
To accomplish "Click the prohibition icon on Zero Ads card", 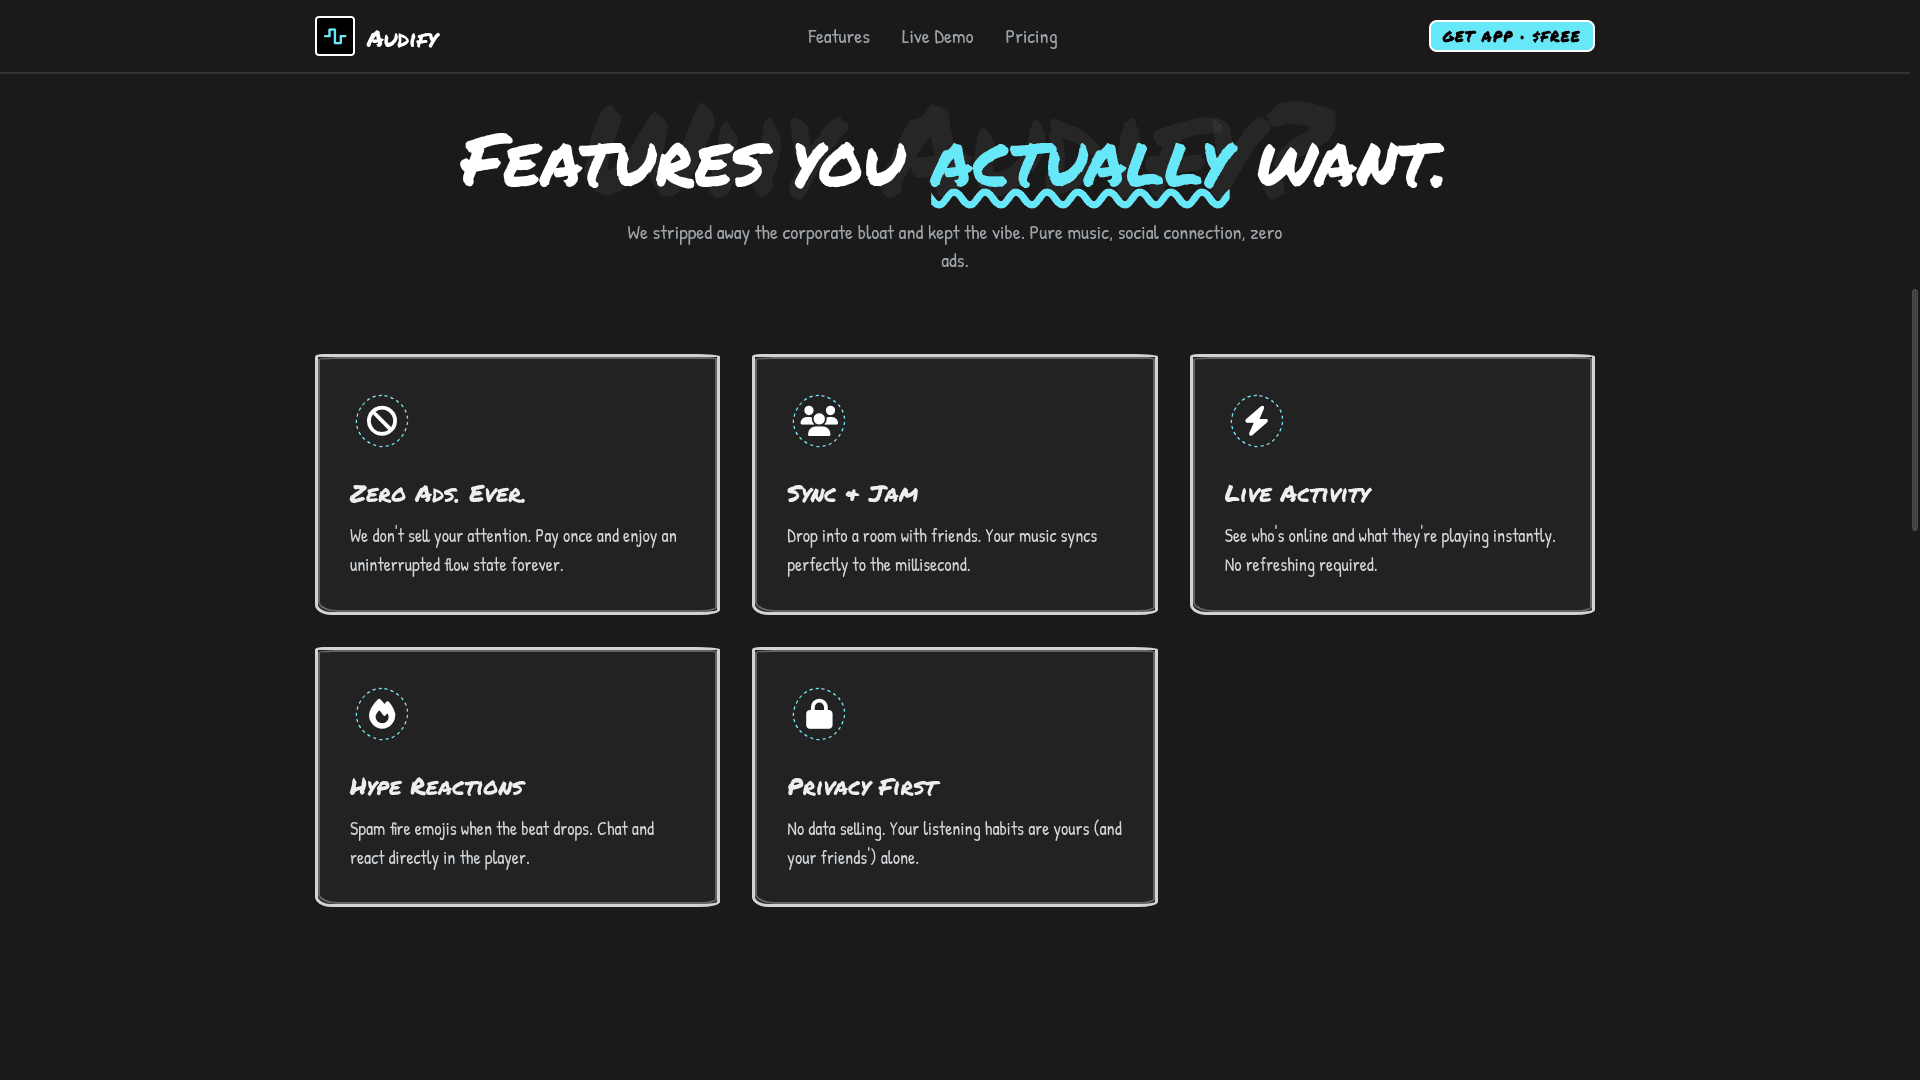I will (x=381, y=420).
